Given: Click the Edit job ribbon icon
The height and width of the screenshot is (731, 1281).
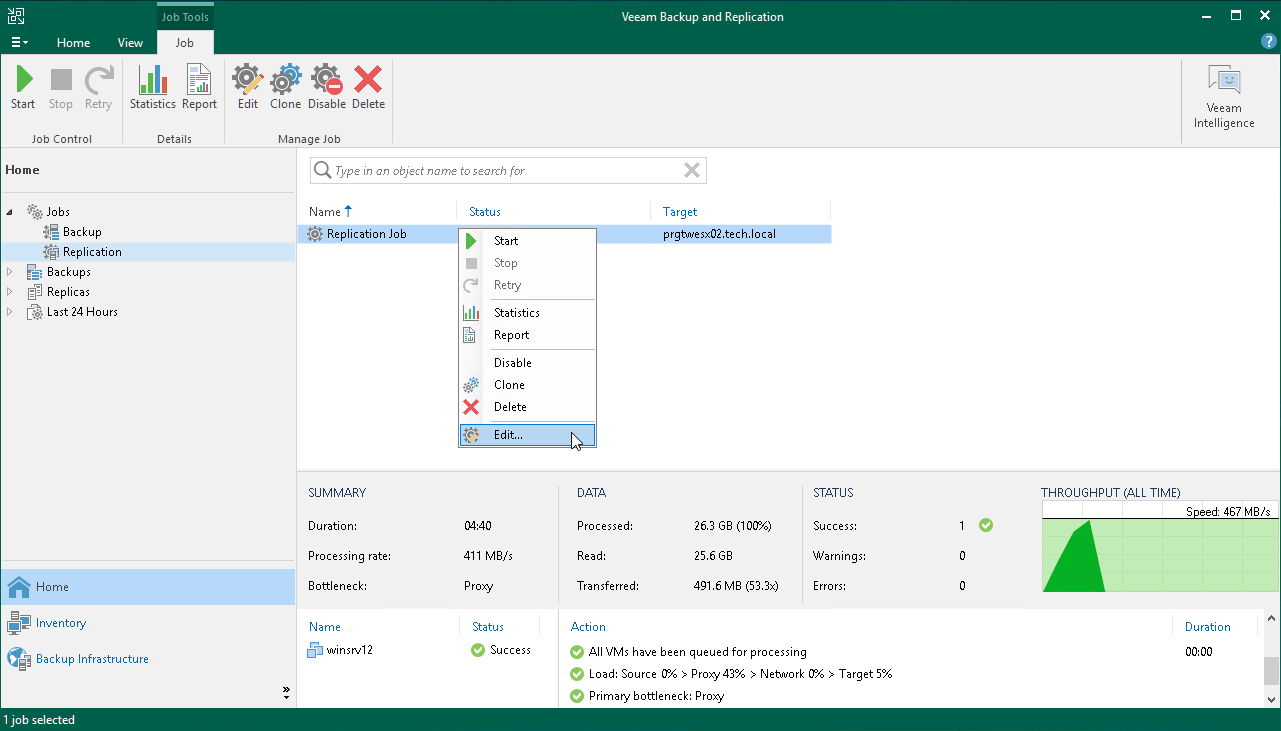Looking at the screenshot, I should (248, 88).
